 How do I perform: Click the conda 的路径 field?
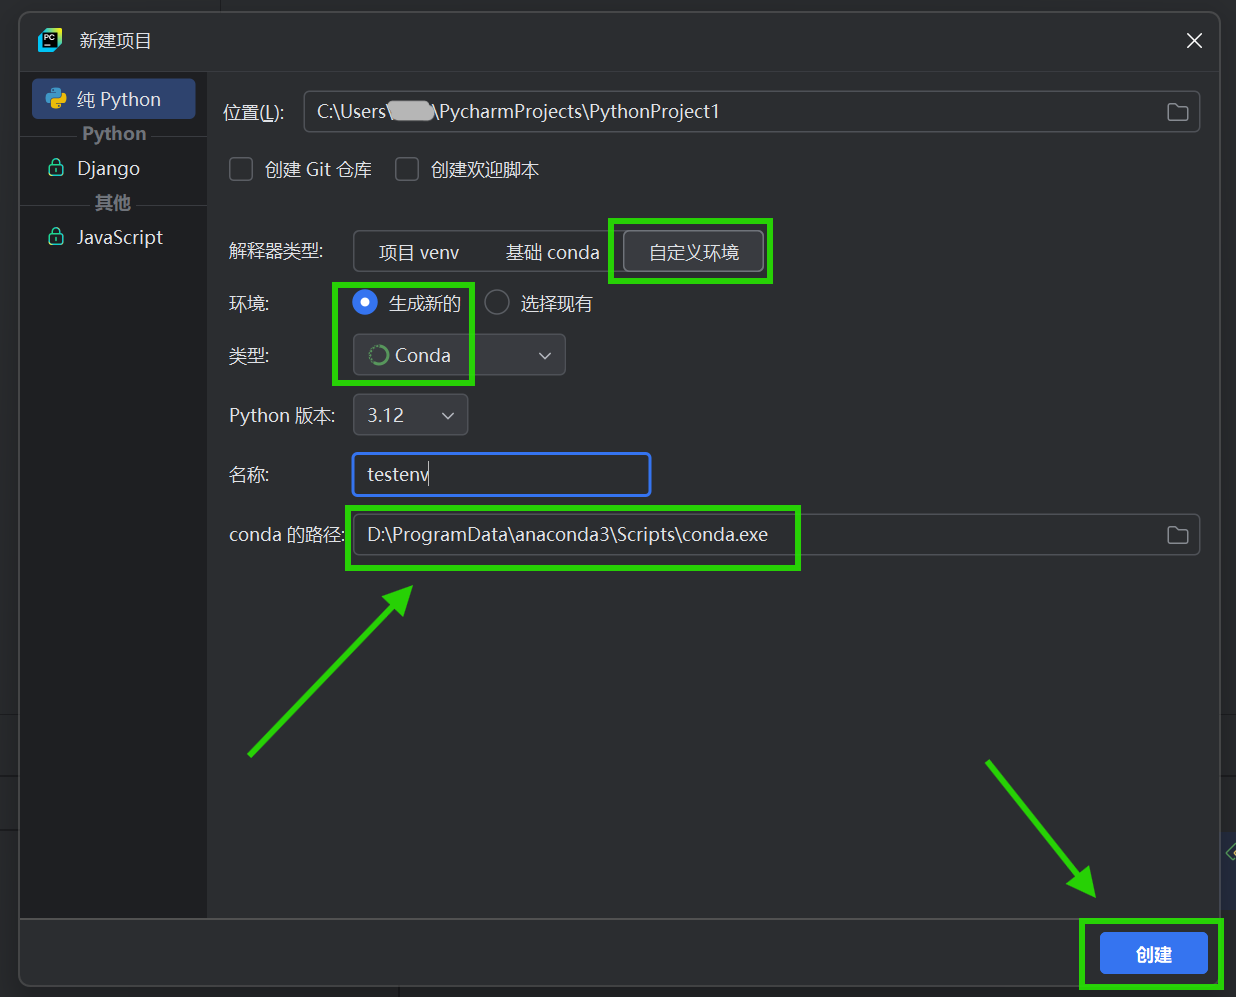pos(776,535)
